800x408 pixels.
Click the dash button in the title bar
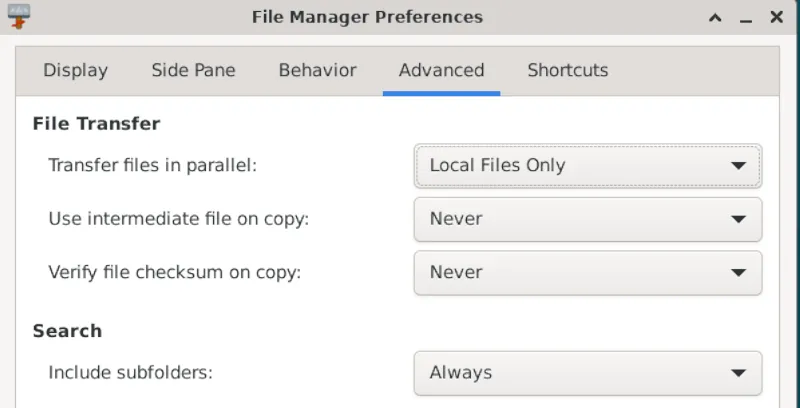(745, 18)
